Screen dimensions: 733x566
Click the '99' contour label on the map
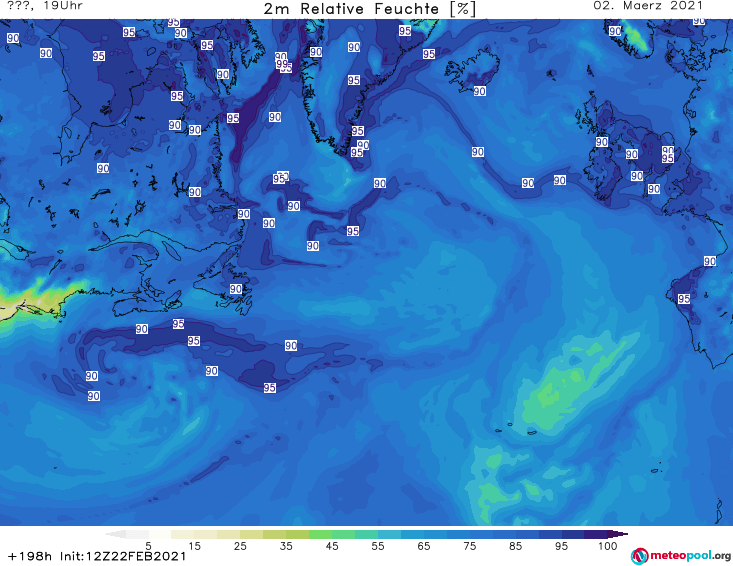[281, 64]
